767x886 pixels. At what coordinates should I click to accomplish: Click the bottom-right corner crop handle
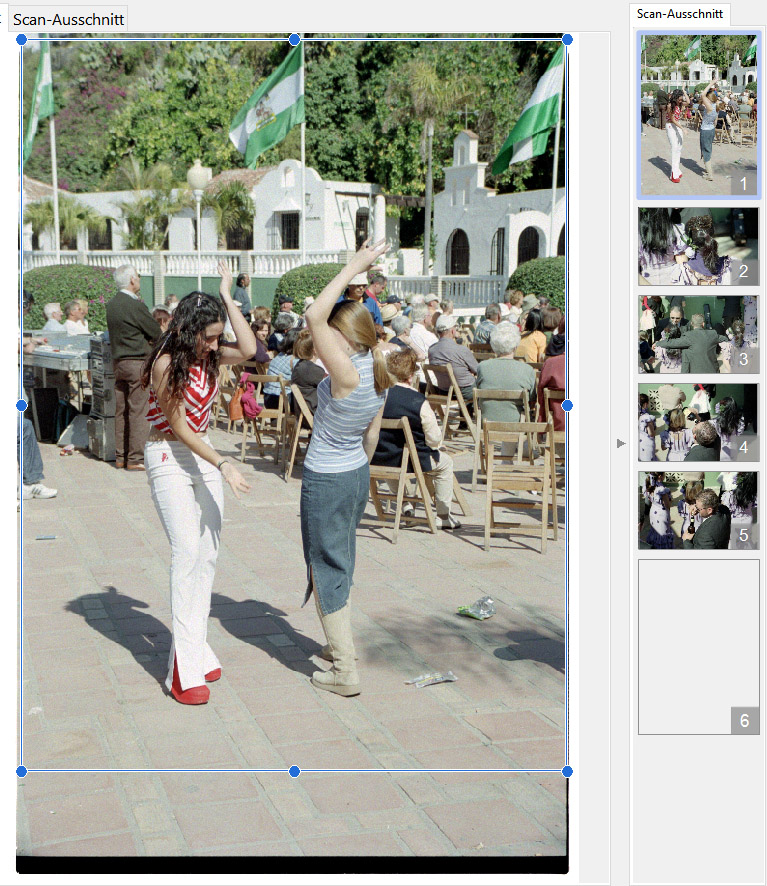pos(567,771)
